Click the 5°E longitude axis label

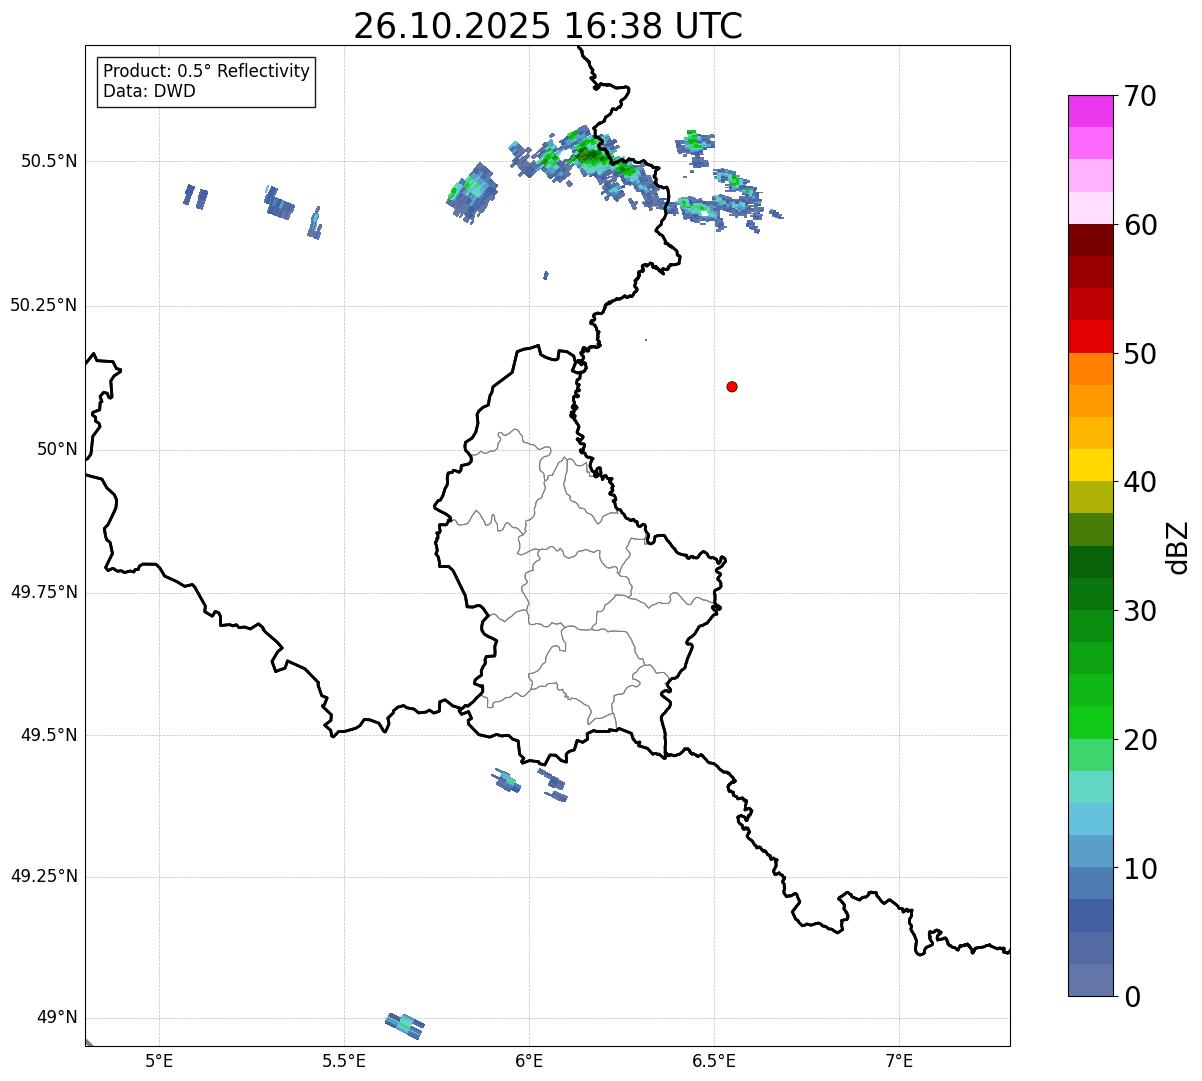[159, 1061]
